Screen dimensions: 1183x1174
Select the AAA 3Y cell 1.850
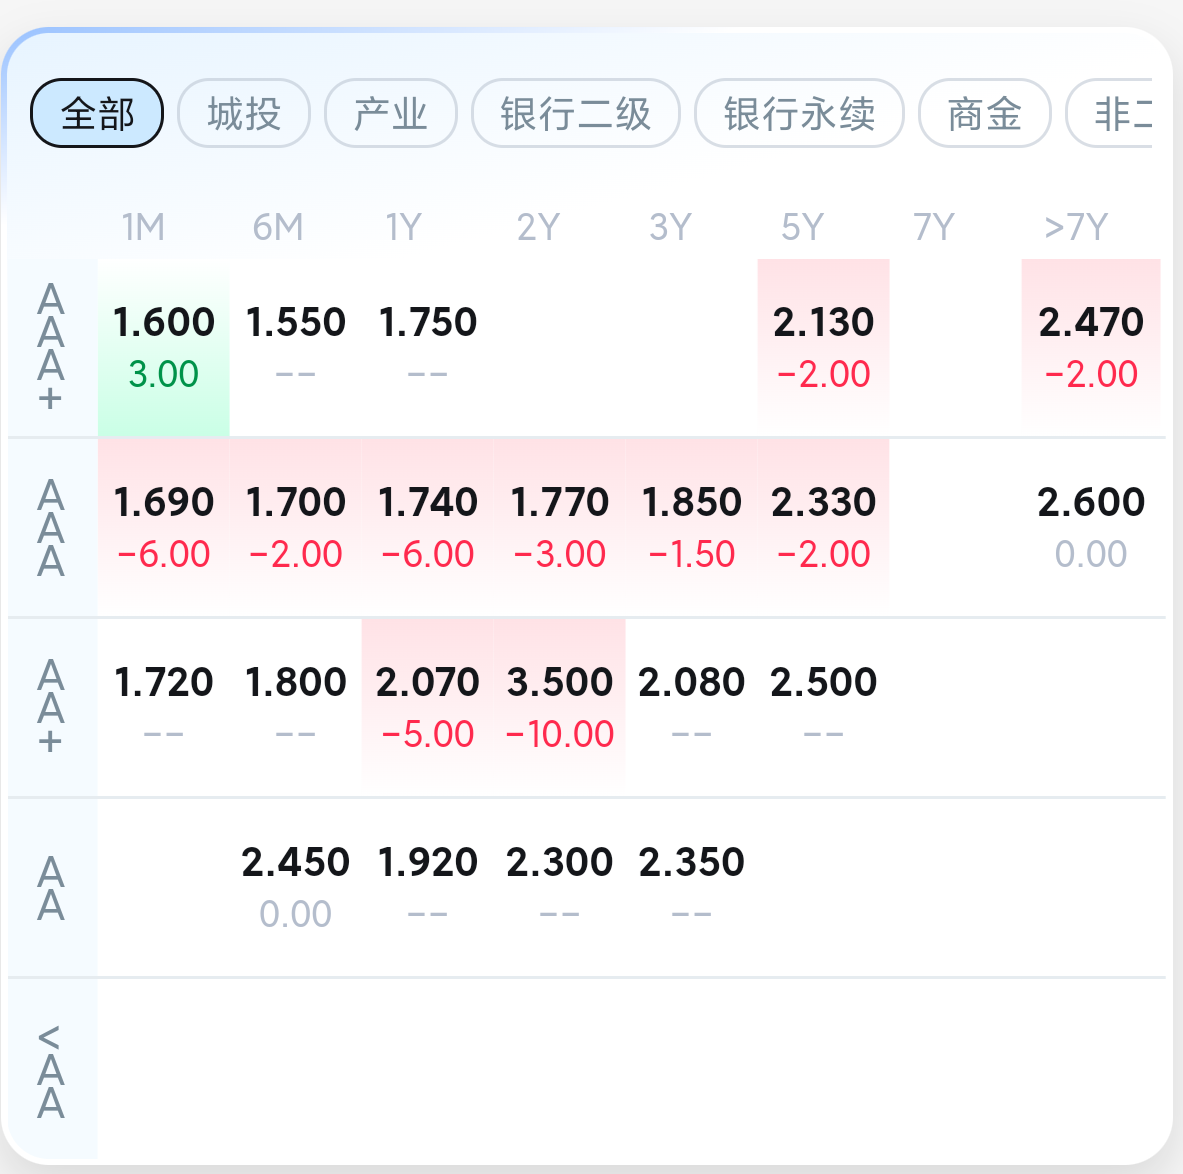coord(691,527)
